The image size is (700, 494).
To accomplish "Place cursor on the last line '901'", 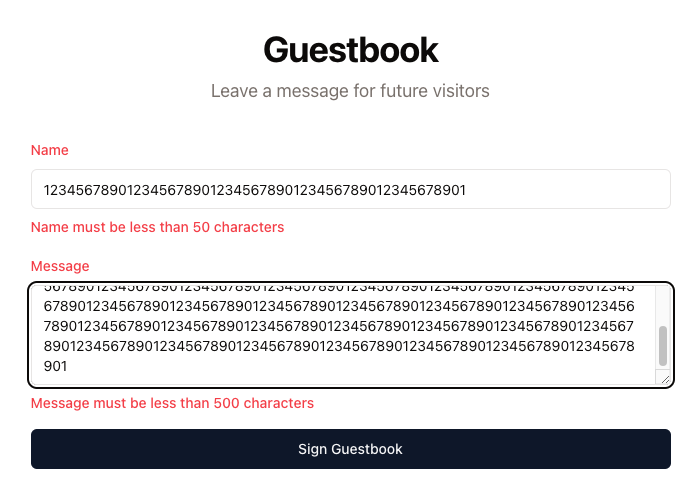I will 55,366.
